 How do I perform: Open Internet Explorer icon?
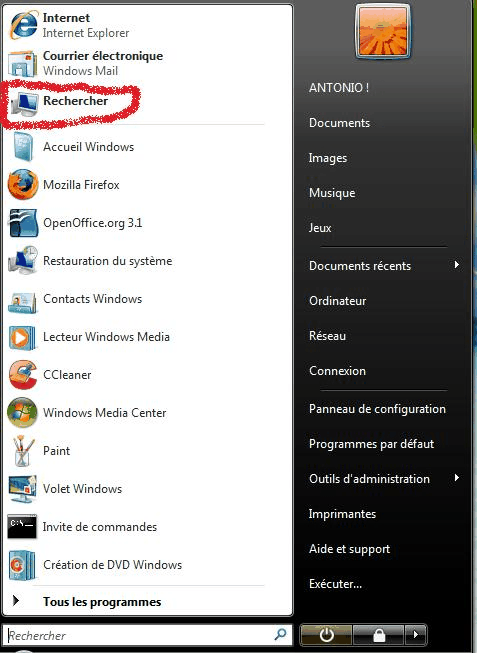click(23, 25)
